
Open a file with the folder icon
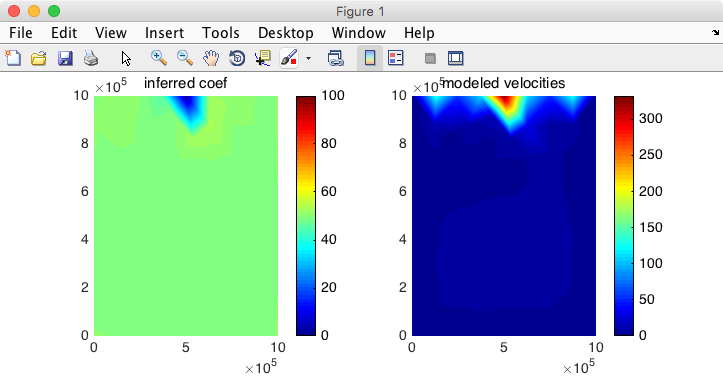[39, 59]
